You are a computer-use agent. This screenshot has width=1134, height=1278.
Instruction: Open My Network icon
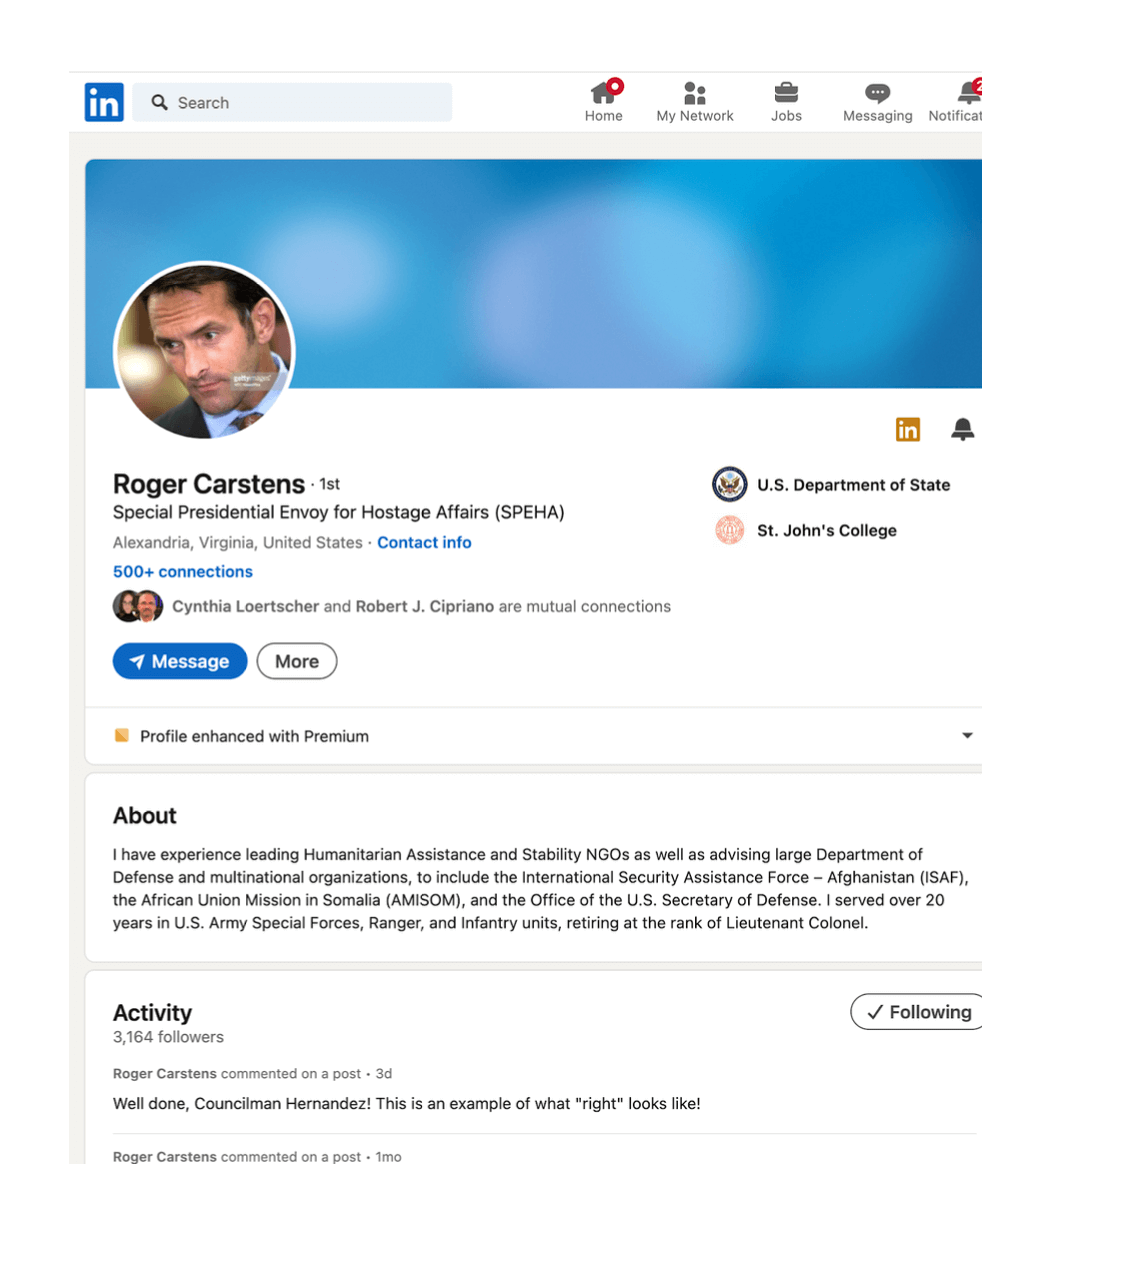pyautogui.click(x=695, y=93)
